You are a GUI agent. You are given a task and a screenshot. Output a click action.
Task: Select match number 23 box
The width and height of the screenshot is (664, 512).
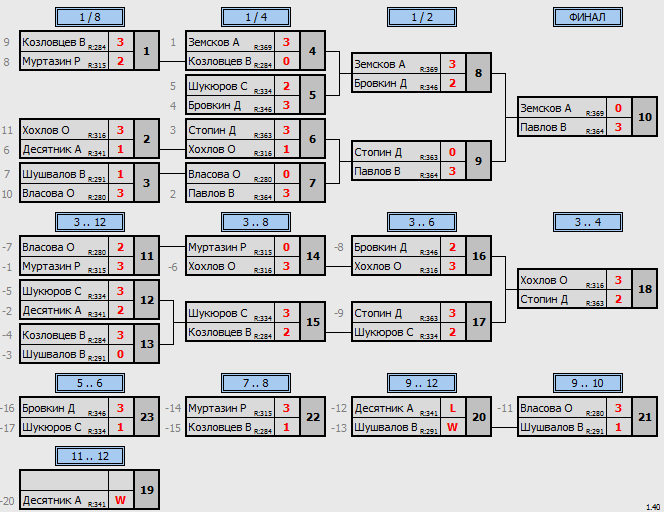tap(147, 417)
